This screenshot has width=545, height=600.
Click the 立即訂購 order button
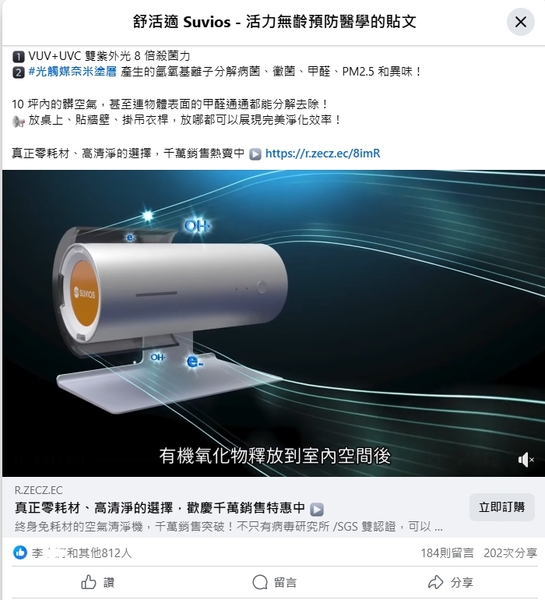(x=502, y=507)
